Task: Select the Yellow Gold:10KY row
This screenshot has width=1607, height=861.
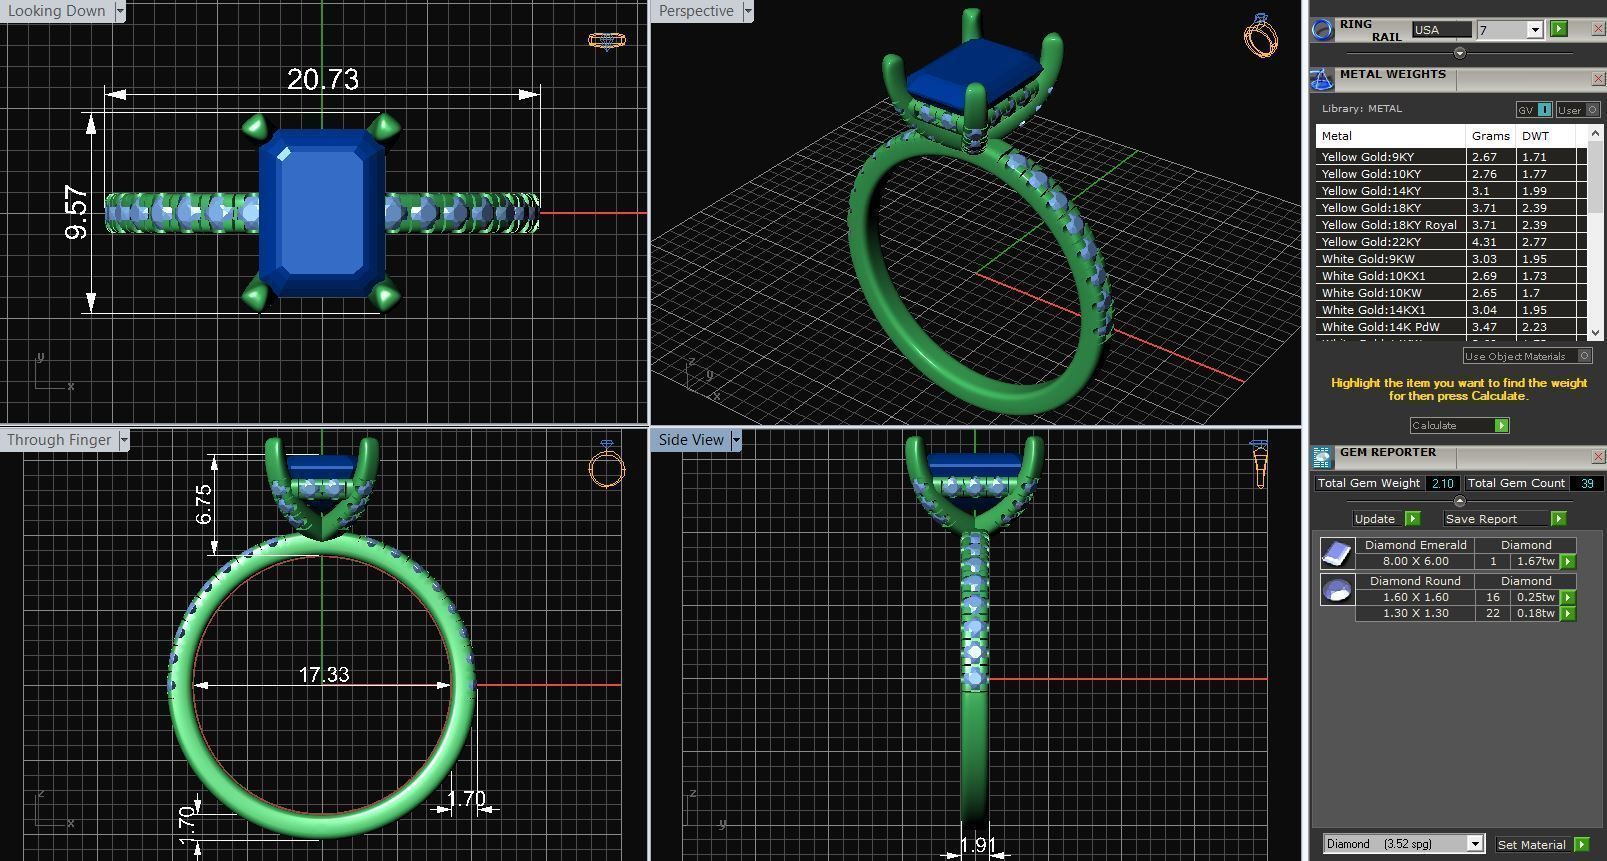Action: point(1451,174)
